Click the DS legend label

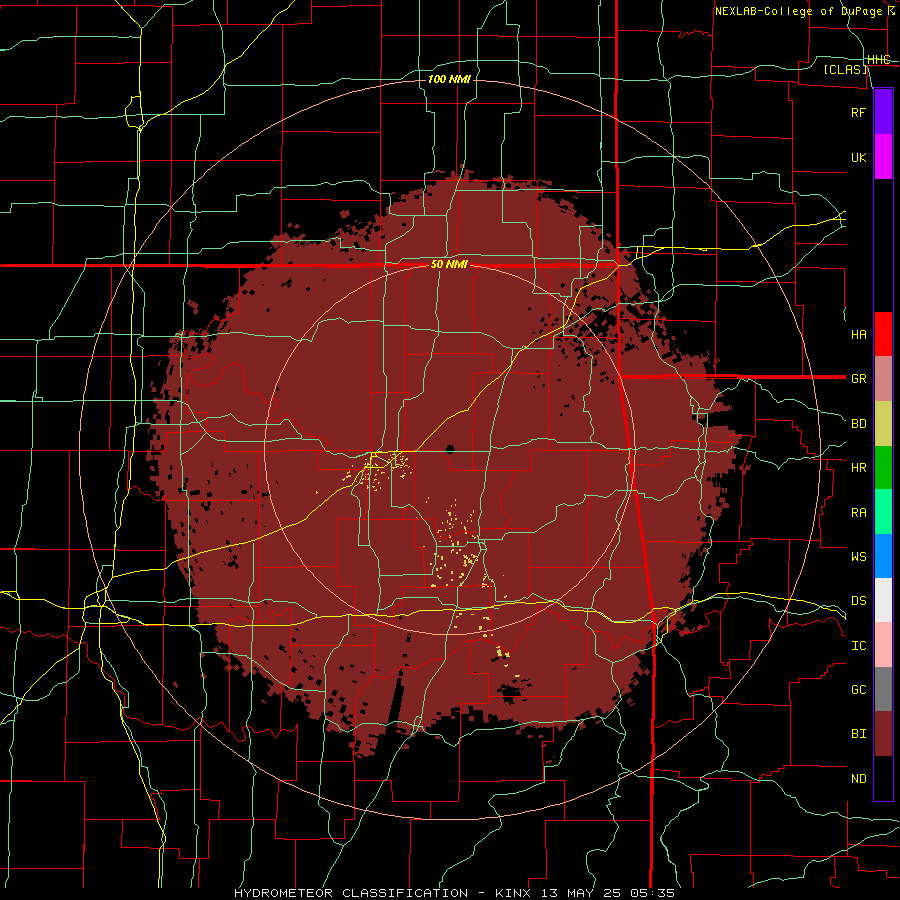click(x=859, y=601)
